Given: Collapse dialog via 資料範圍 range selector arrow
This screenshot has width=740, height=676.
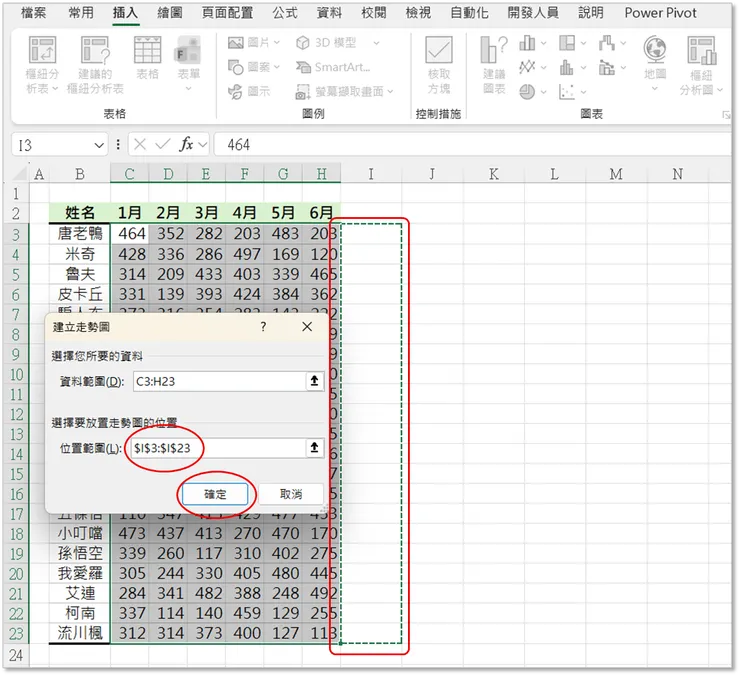Looking at the screenshot, I should (x=314, y=381).
